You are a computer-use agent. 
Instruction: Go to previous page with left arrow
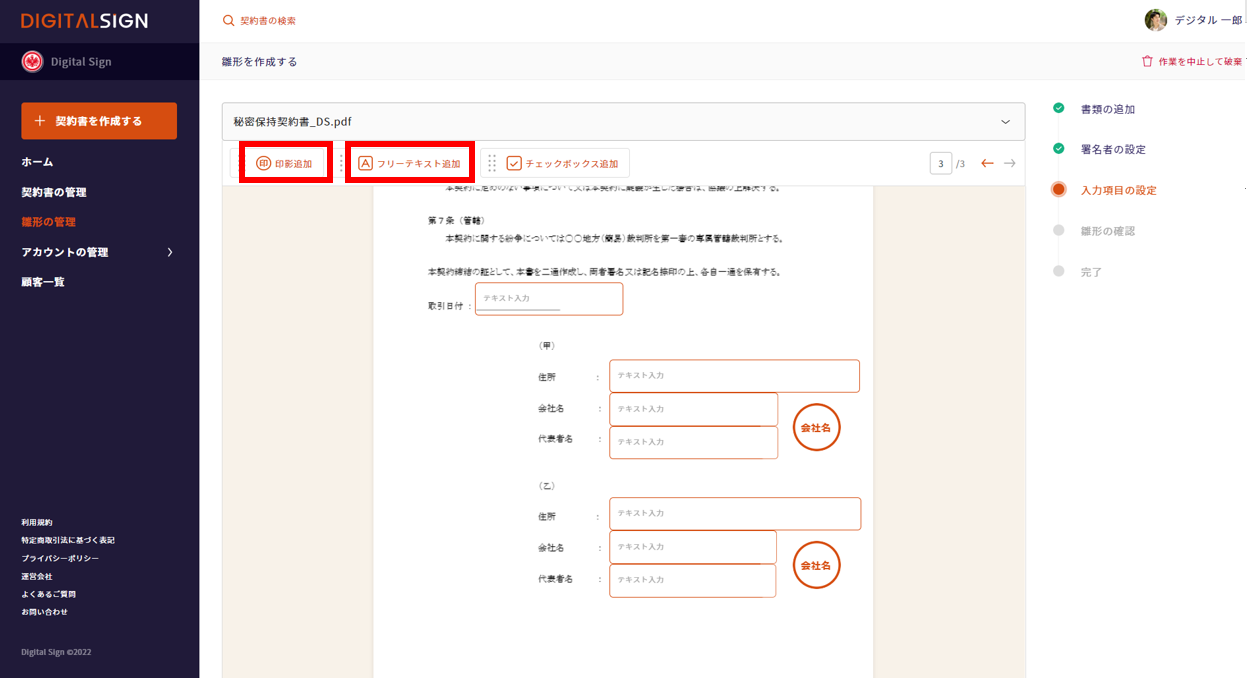987,164
